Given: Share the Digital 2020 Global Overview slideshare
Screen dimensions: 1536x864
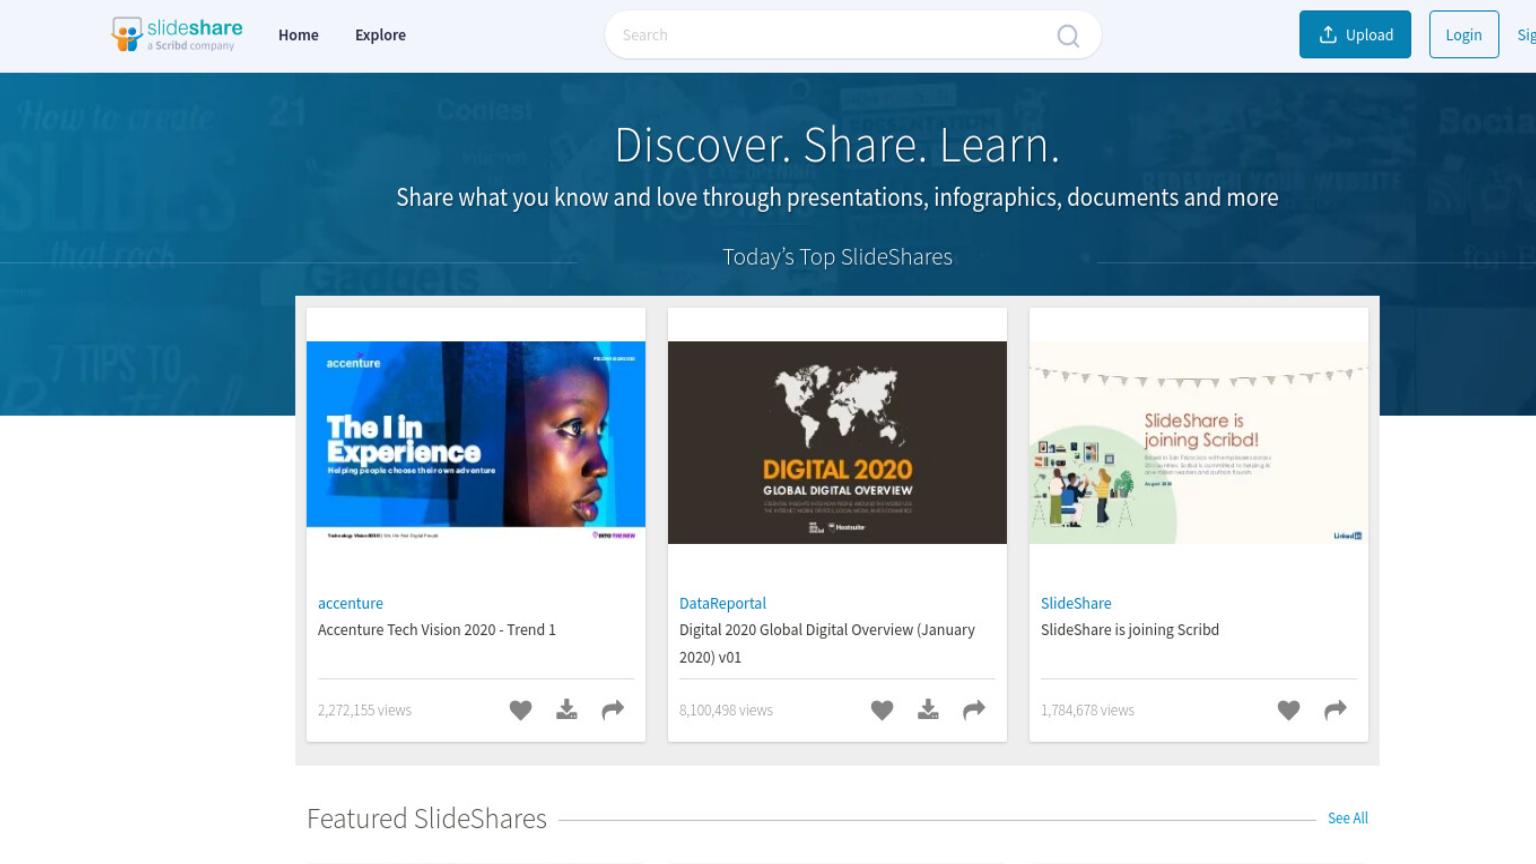Looking at the screenshot, I should tap(974, 710).
